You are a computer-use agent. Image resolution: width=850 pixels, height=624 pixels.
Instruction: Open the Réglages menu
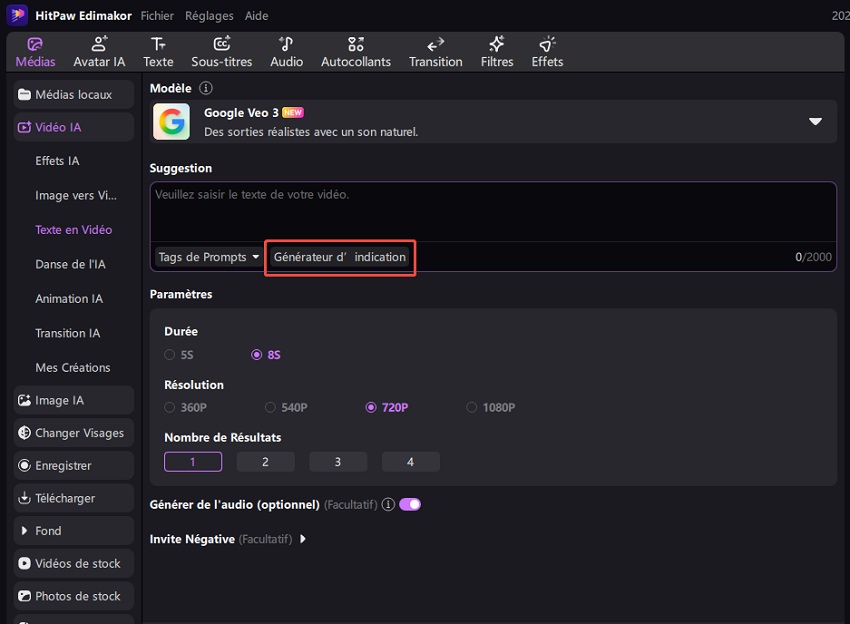click(209, 16)
